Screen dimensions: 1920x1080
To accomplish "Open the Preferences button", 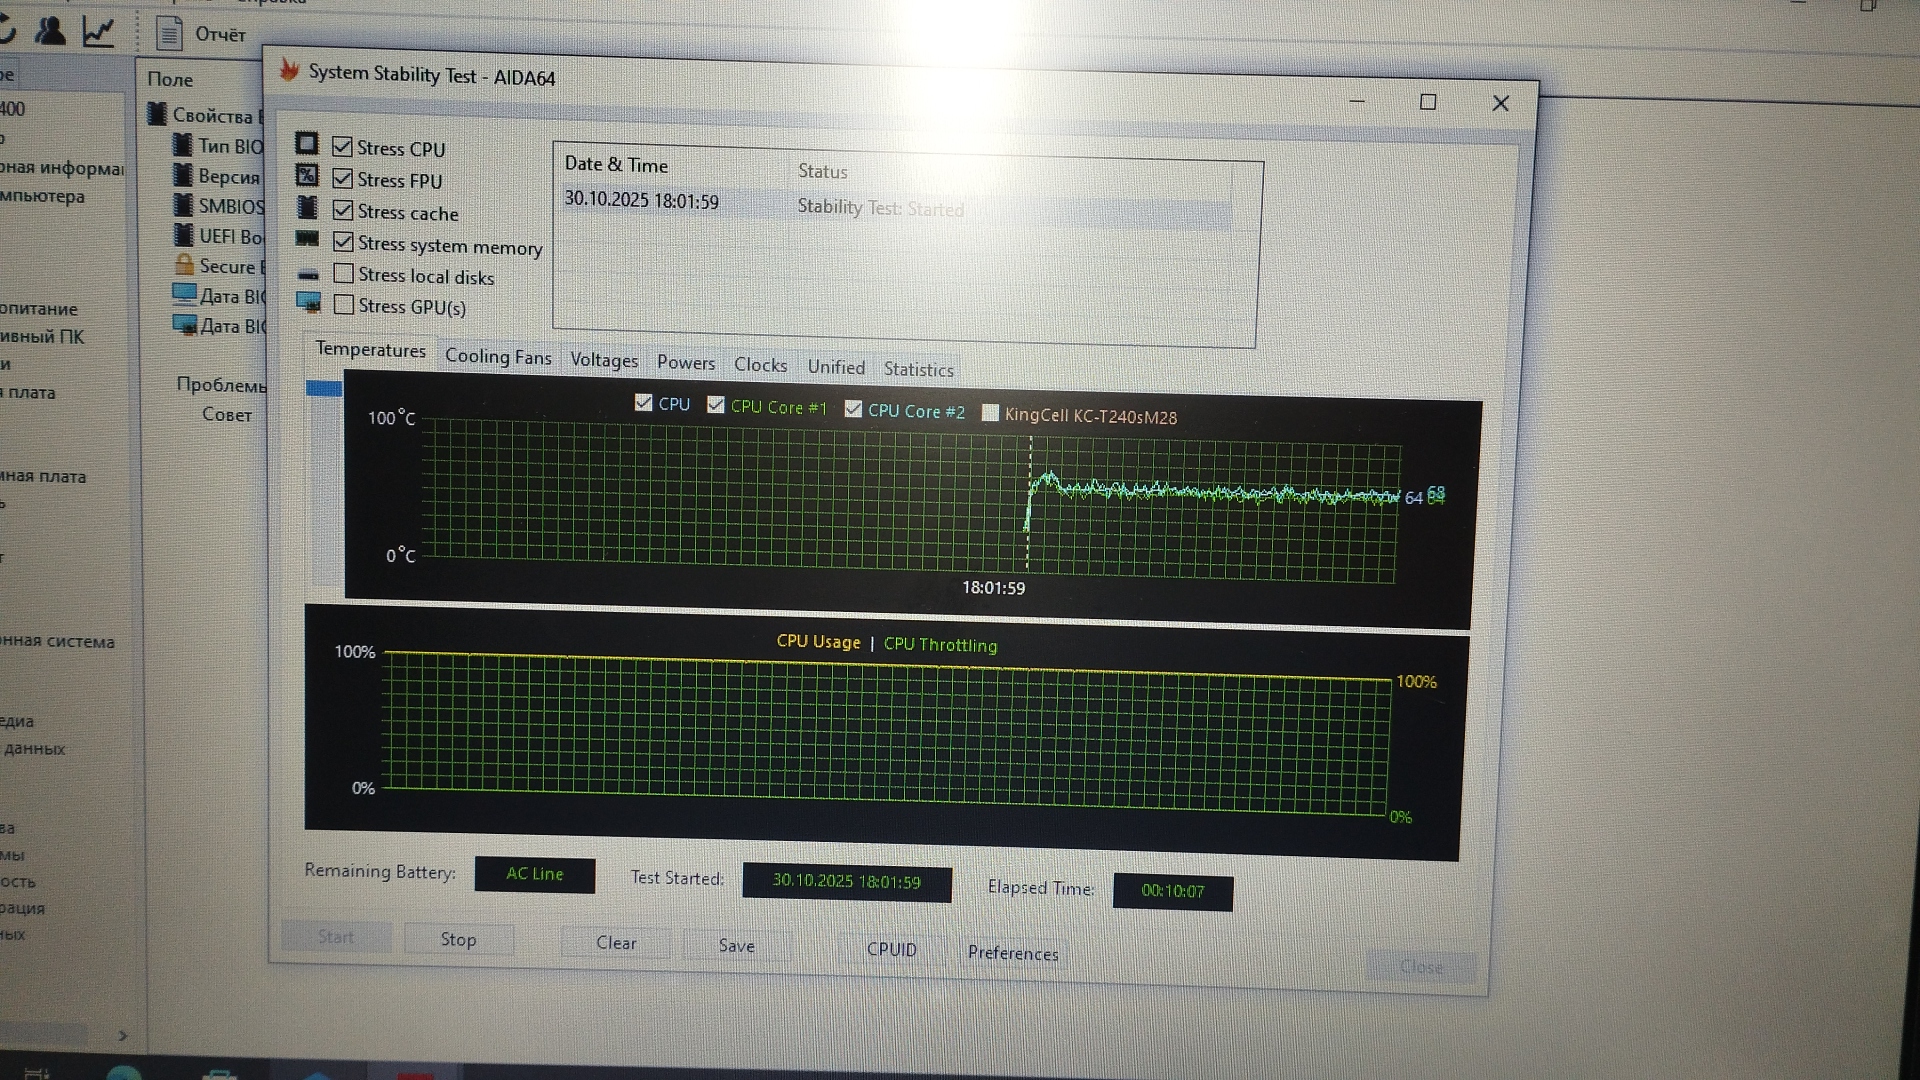I will 1012,953.
